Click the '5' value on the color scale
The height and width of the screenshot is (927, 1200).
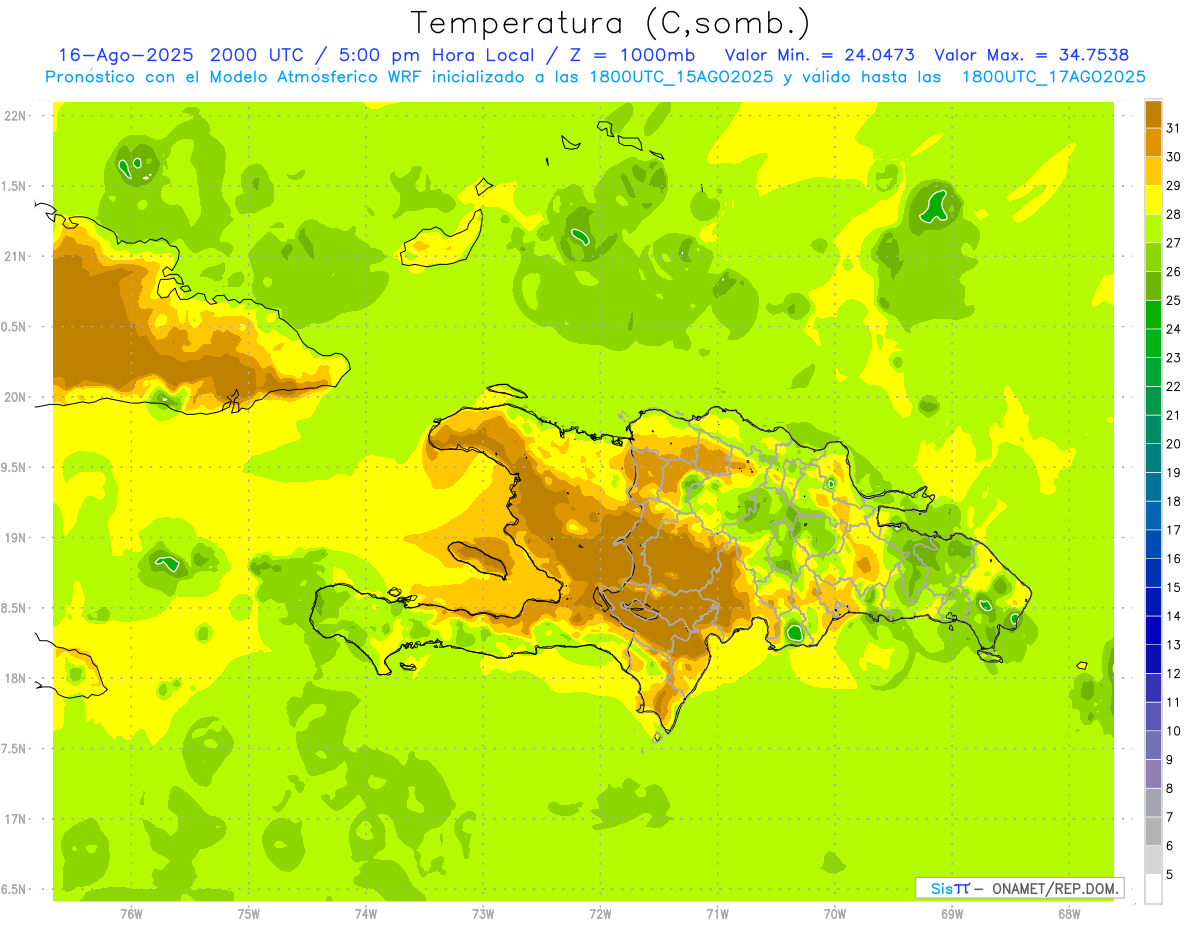pyautogui.click(x=1170, y=875)
